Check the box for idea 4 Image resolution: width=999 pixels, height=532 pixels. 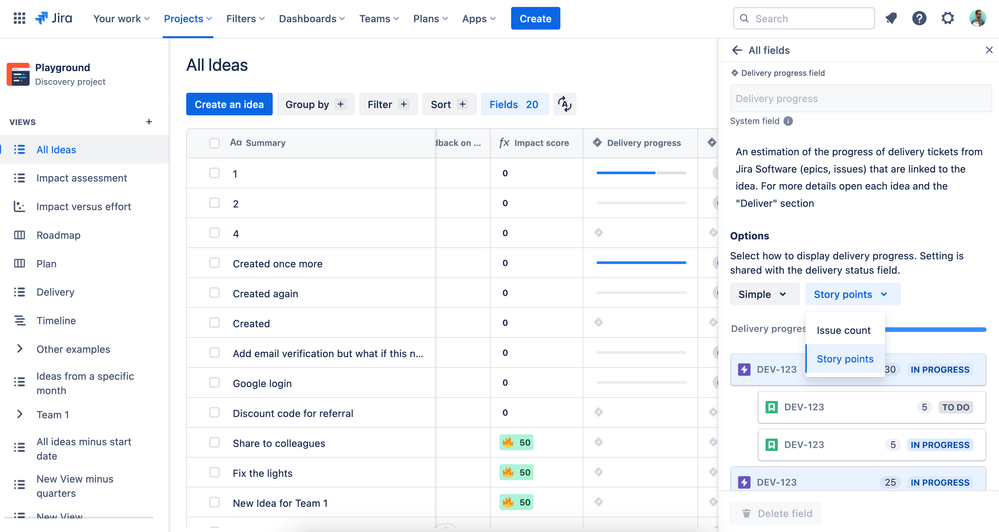(x=214, y=233)
